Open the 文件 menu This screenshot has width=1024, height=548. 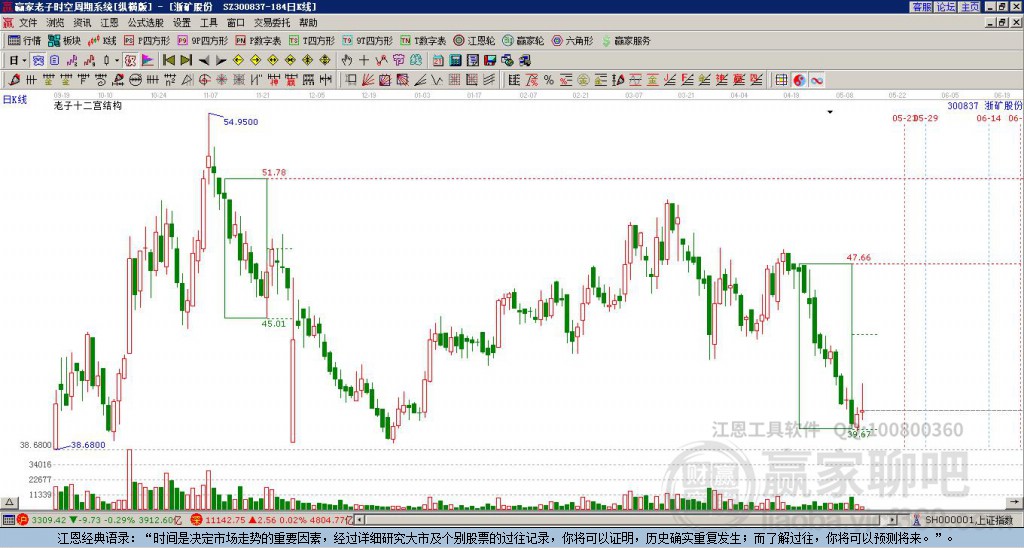pyautogui.click(x=28, y=23)
